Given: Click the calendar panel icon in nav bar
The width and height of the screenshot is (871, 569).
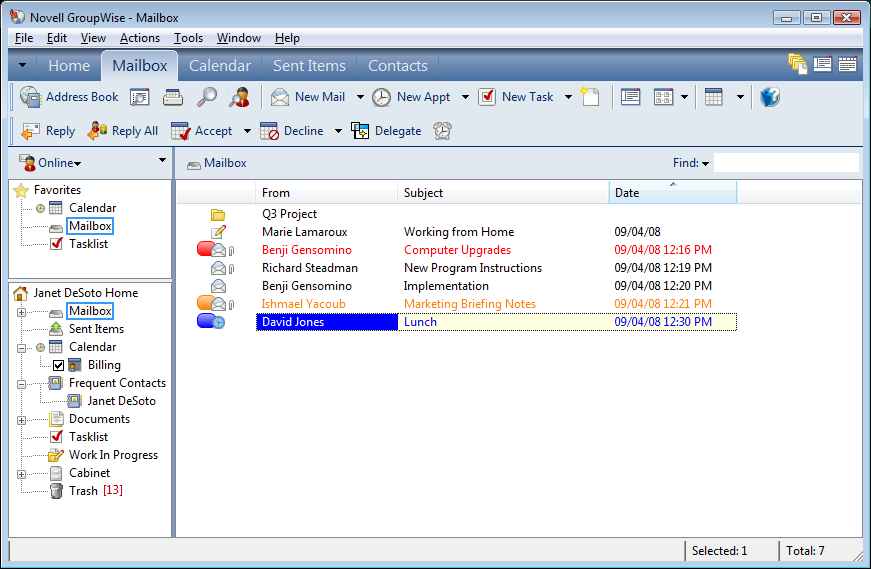Looking at the screenshot, I should 848,64.
